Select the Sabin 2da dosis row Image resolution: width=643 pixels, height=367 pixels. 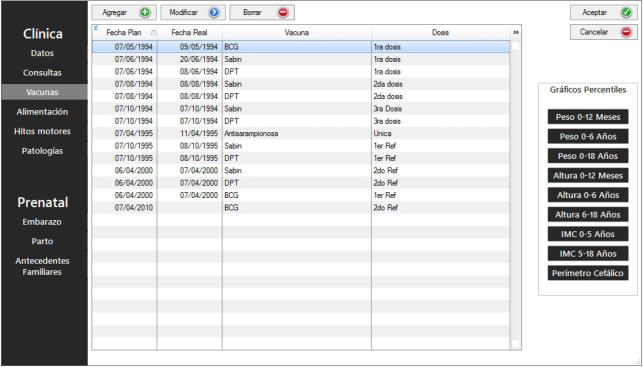[301, 84]
